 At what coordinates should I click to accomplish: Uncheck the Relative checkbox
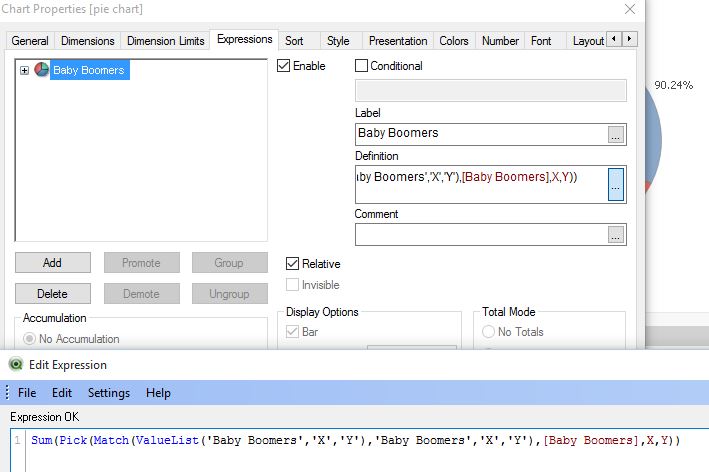click(292, 264)
